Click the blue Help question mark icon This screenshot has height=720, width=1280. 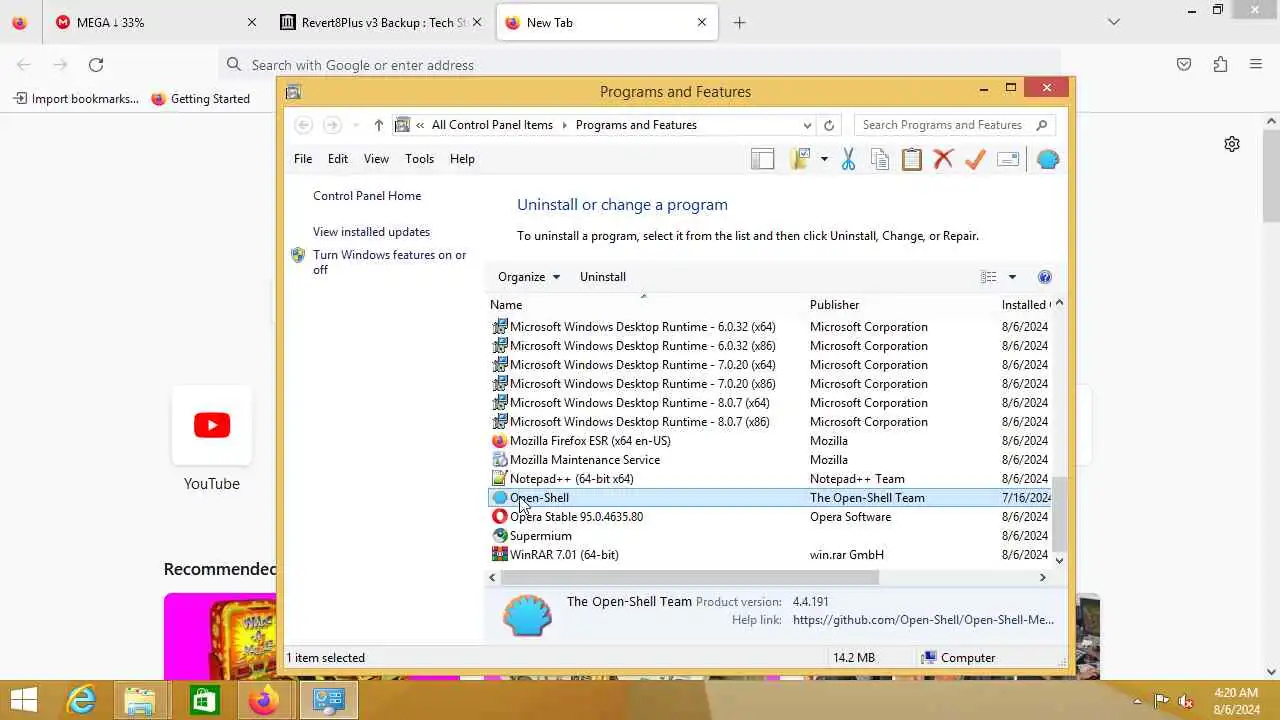1045,277
